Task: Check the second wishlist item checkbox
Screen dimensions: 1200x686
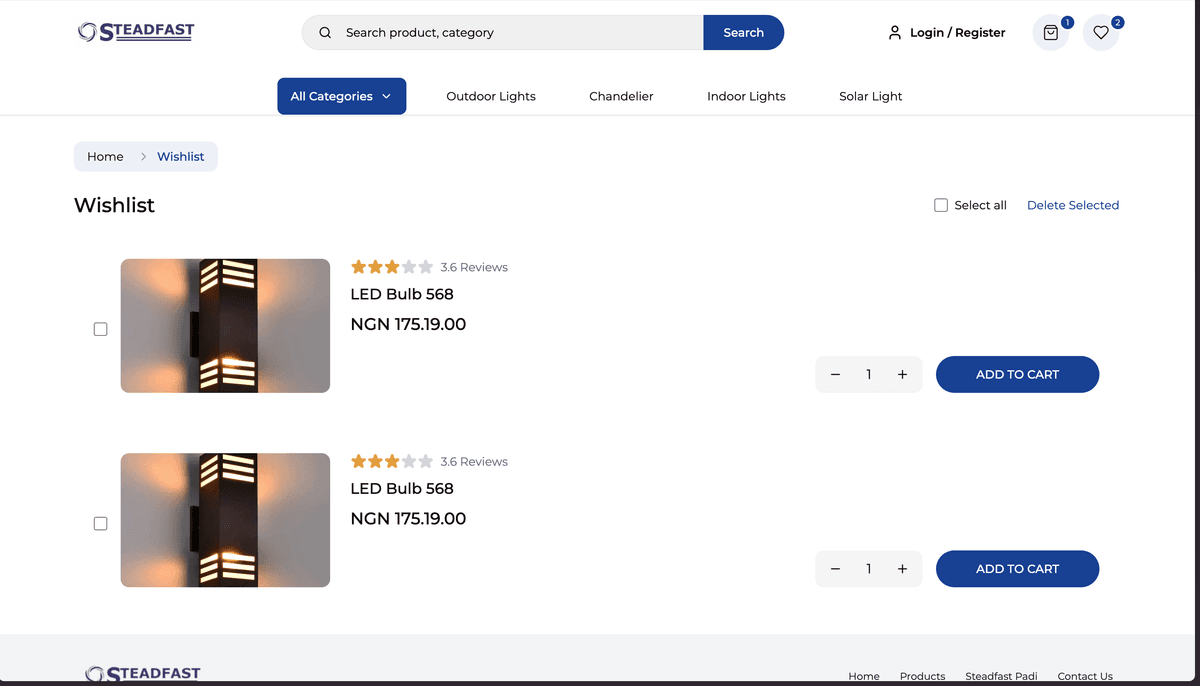Action: (x=100, y=523)
